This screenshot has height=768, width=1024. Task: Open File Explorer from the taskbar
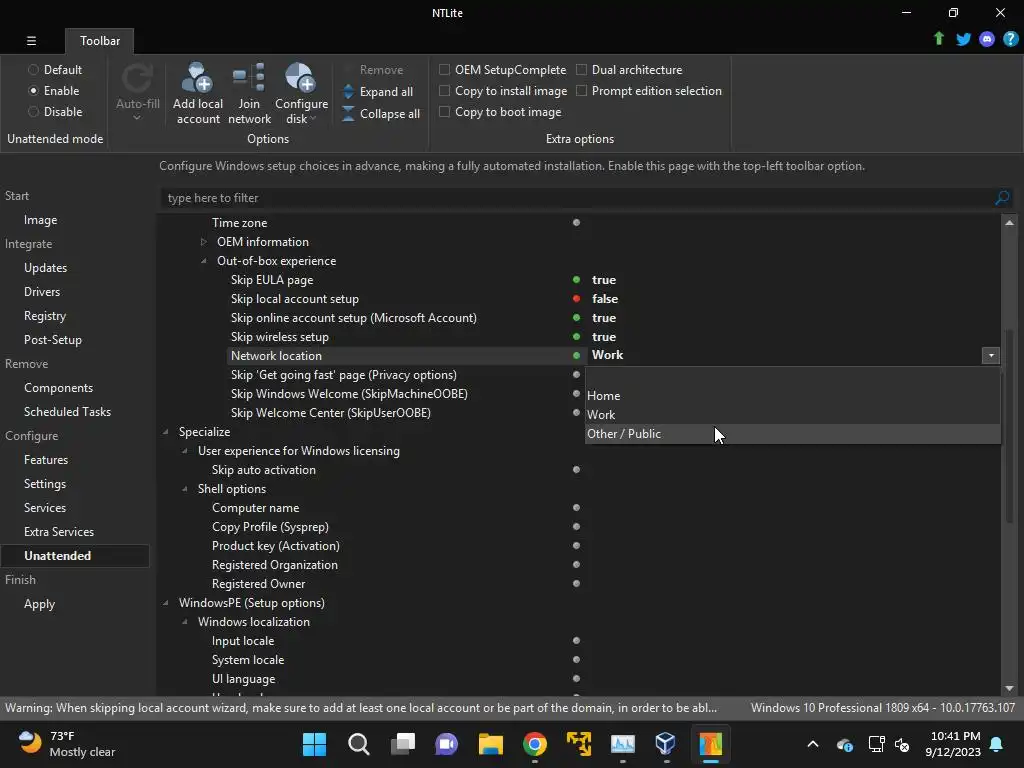point(490,744)
